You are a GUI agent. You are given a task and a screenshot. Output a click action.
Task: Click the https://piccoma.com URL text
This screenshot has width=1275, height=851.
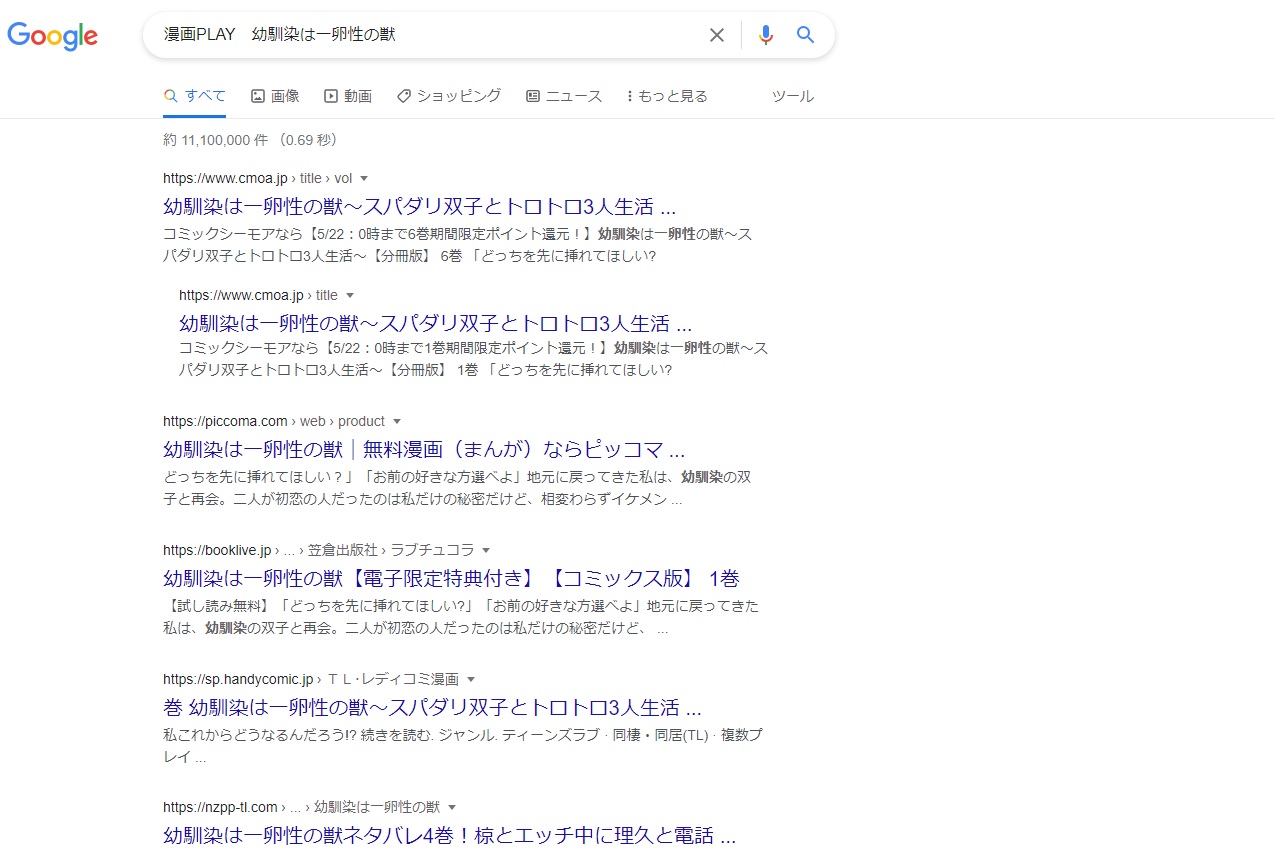pos(225,421)
